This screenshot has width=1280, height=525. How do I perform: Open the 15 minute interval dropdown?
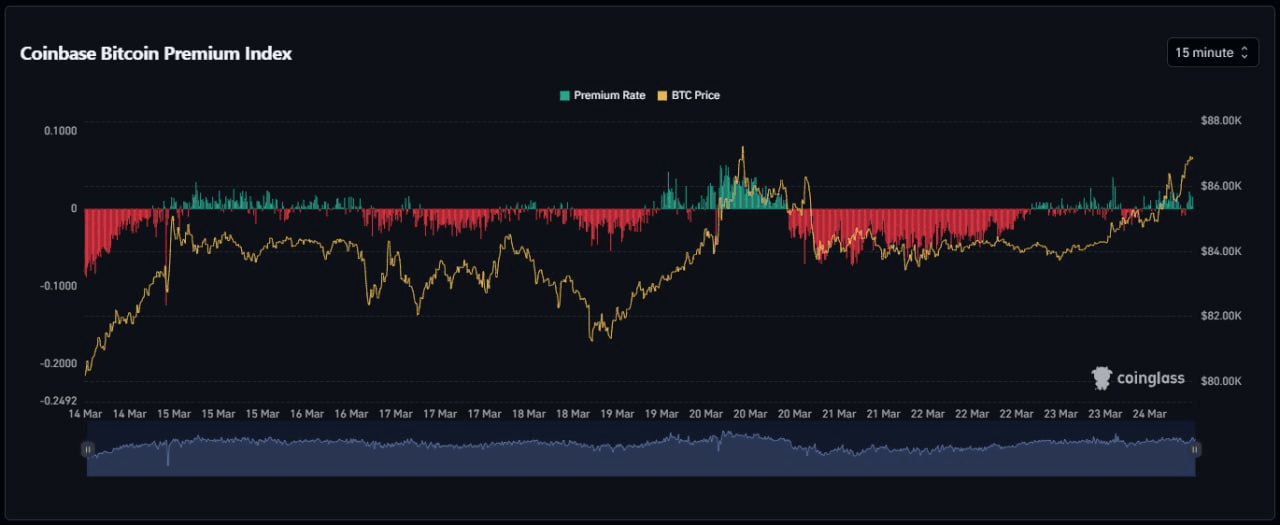tap(1212, 53)
